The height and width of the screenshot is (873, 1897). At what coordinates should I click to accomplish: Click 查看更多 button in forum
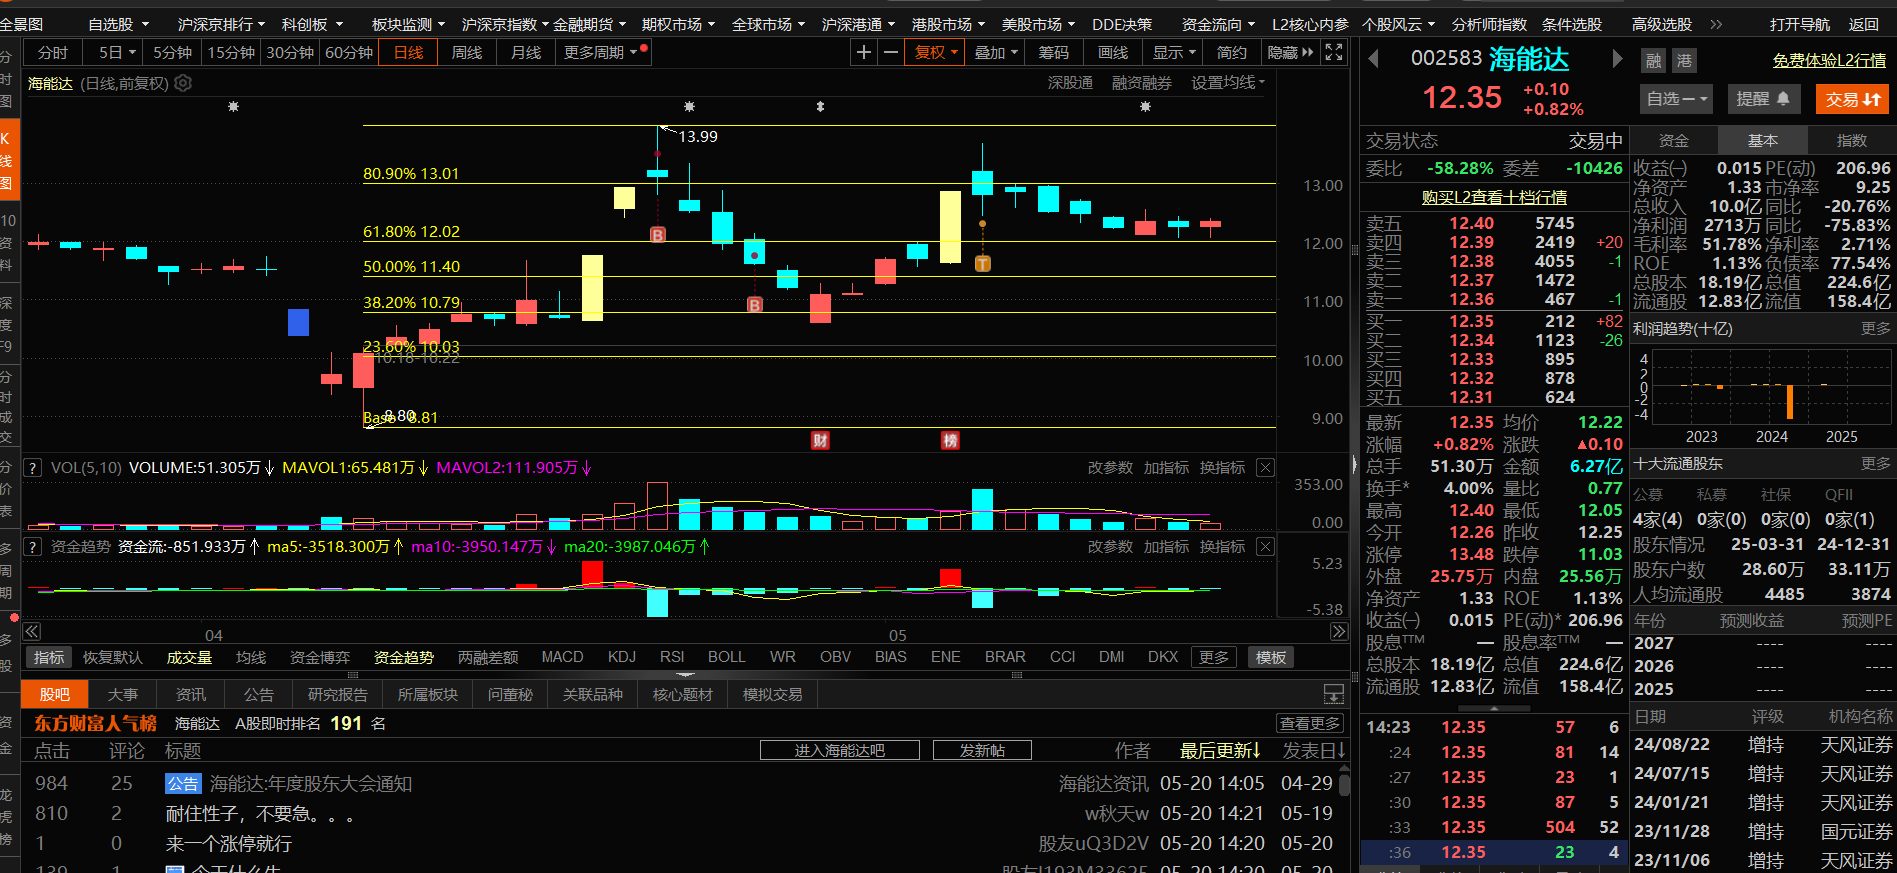(x=1309, y=723)
